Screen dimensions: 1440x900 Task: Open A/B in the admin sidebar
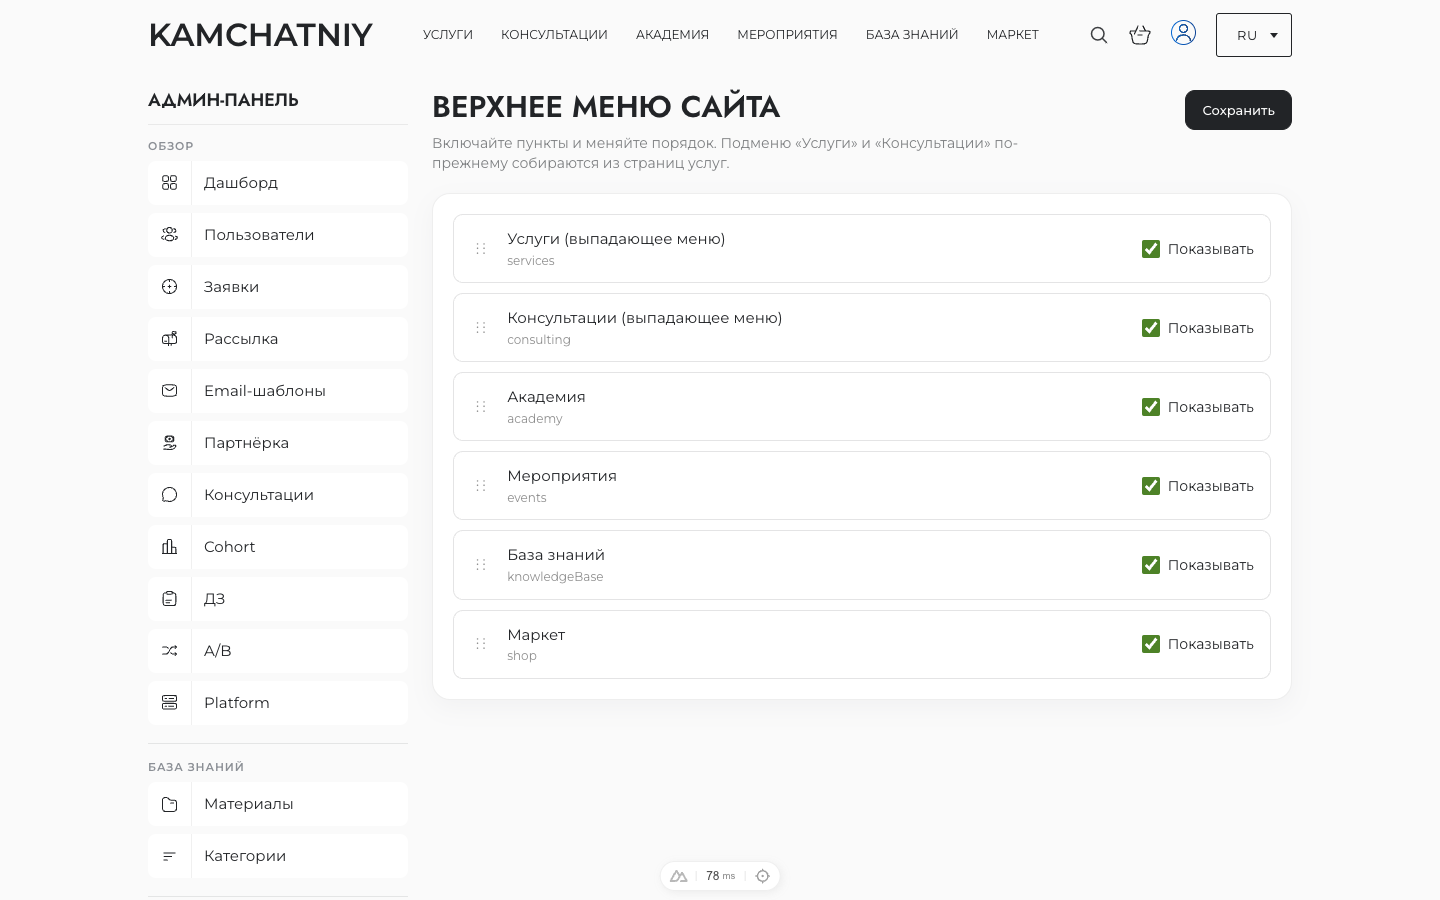[x=278, y=651]
